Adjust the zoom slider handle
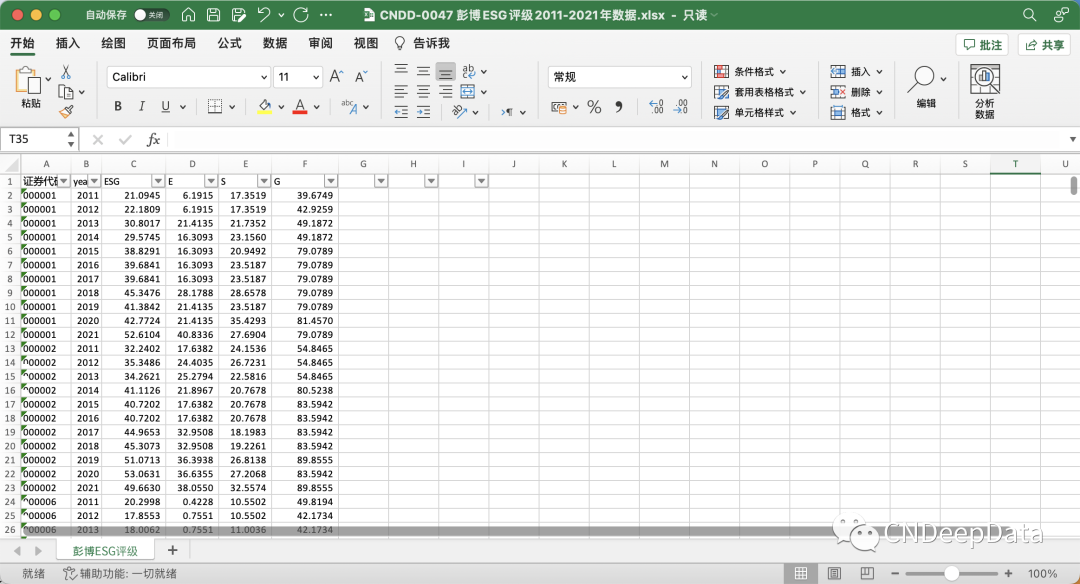 click(951, 573)
